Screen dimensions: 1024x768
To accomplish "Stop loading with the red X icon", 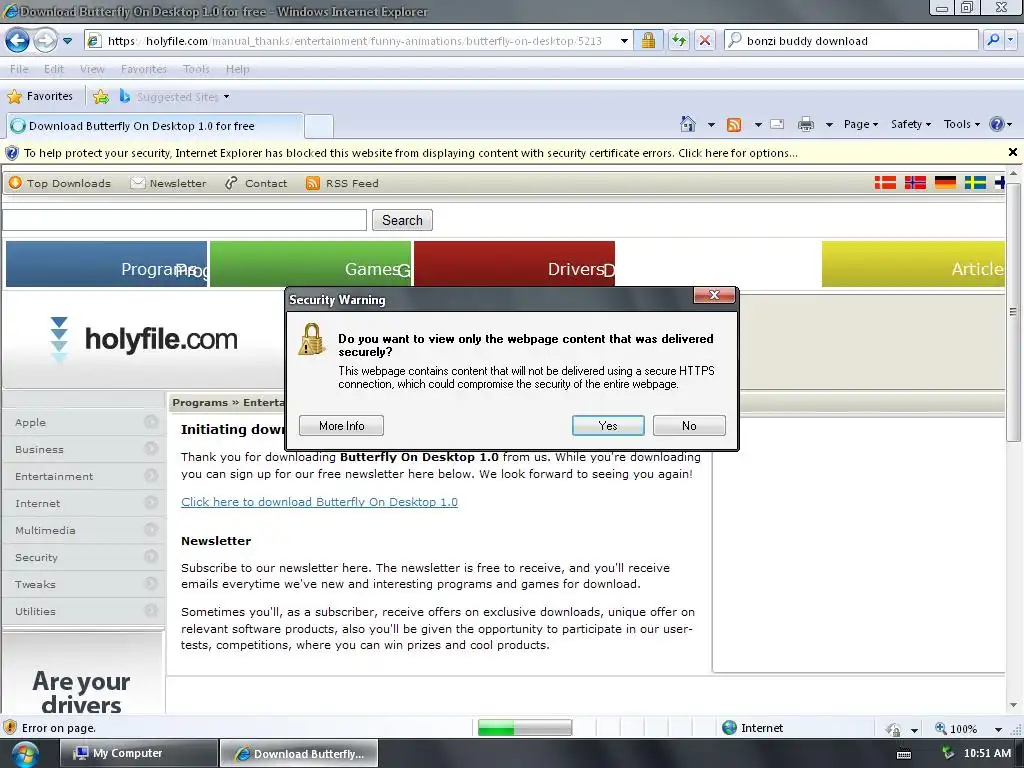I will [705, 40].
